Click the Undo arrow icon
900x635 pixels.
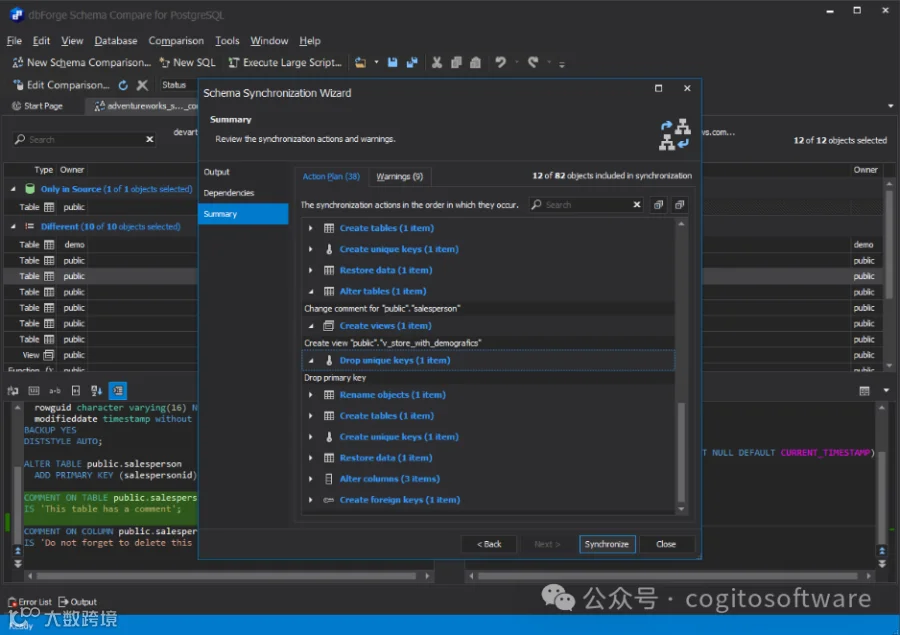501,63
